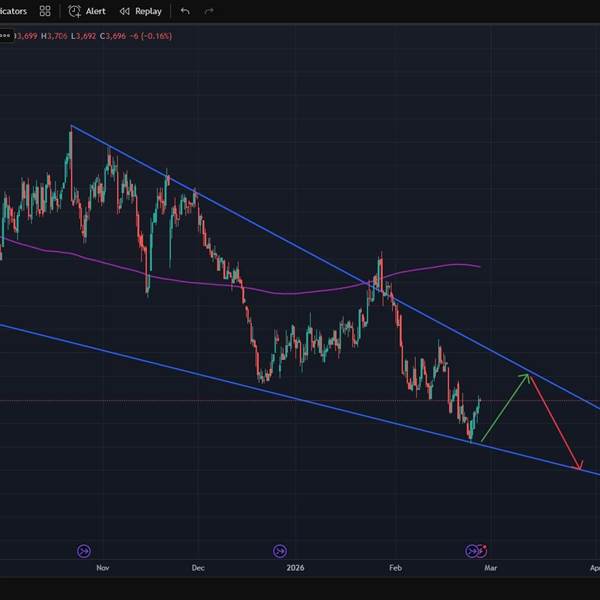Click the red event marker before March
The image size is (600, 600).
pyautogui.click(x=482, y=549)
